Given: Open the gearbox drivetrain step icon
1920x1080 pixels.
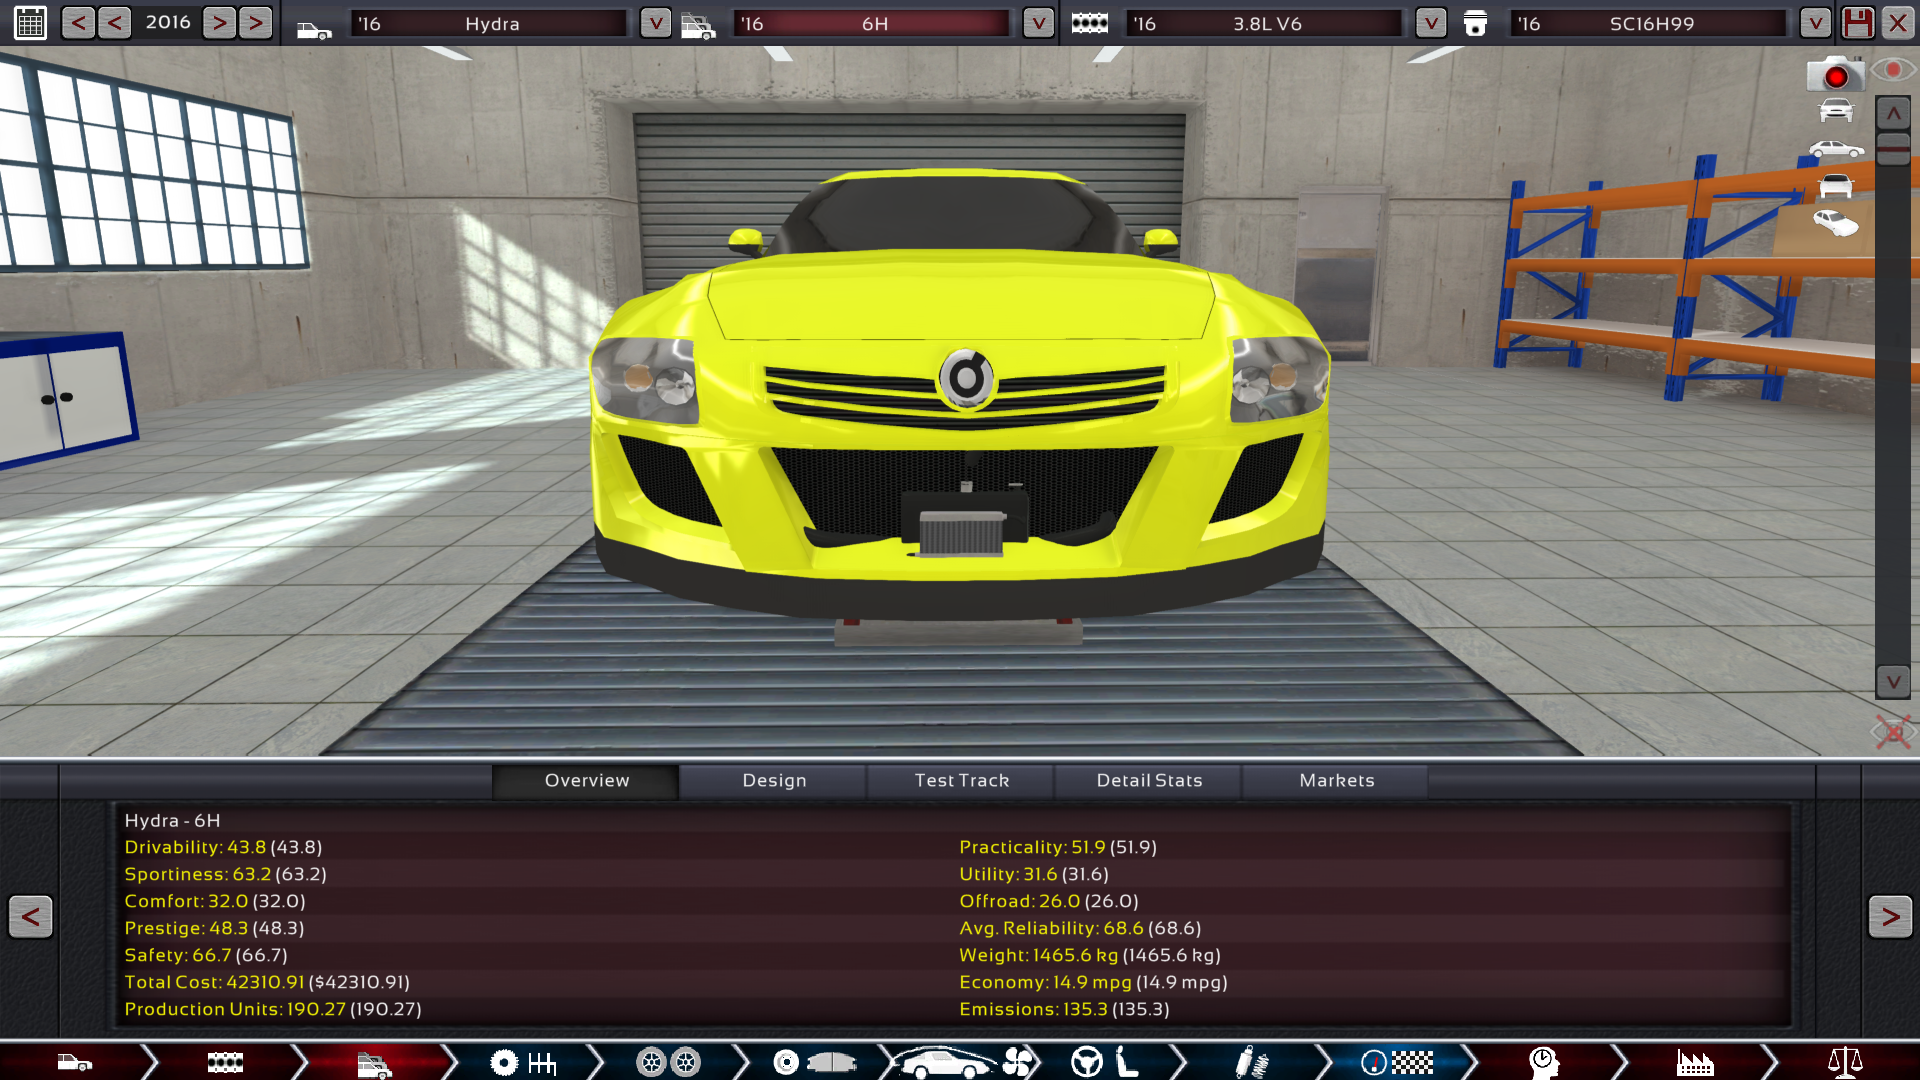Looking at the screenshot, I should [523, 1062].
